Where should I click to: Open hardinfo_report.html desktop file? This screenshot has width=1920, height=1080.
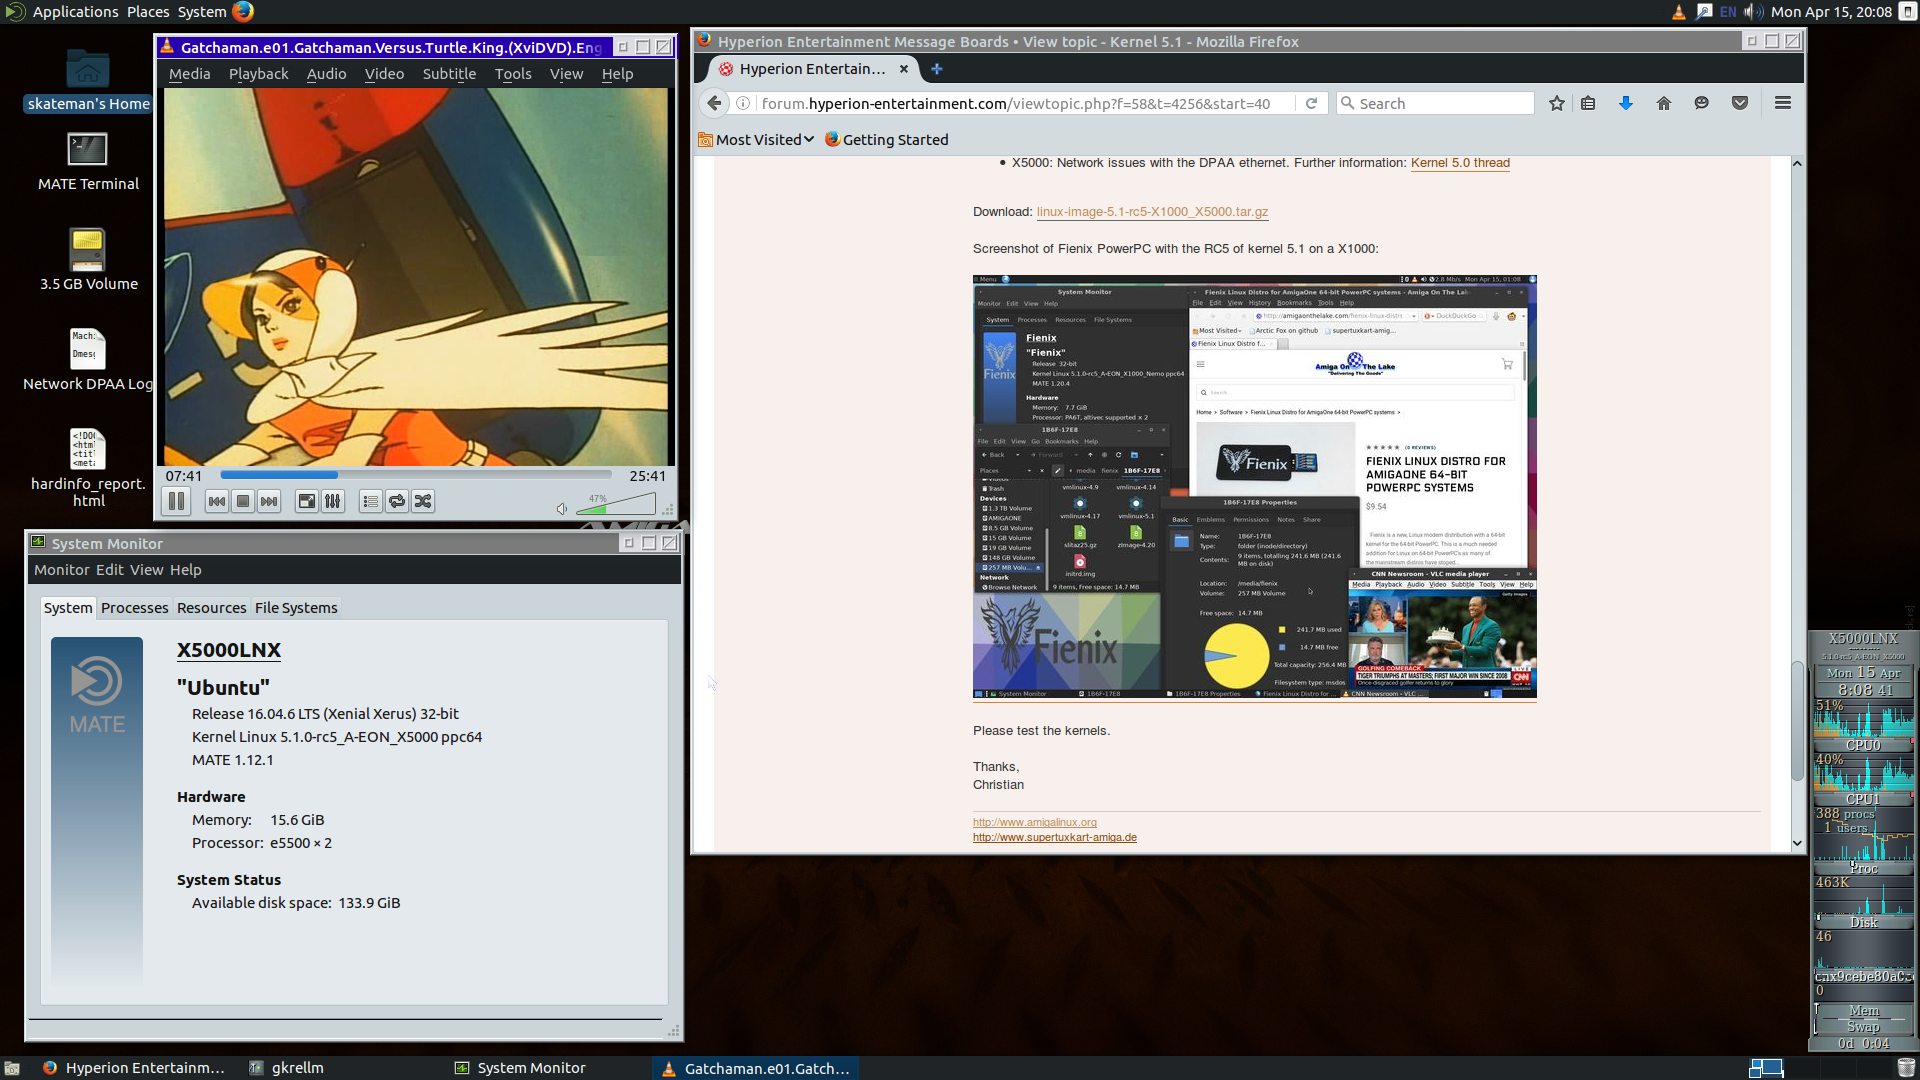88,468
